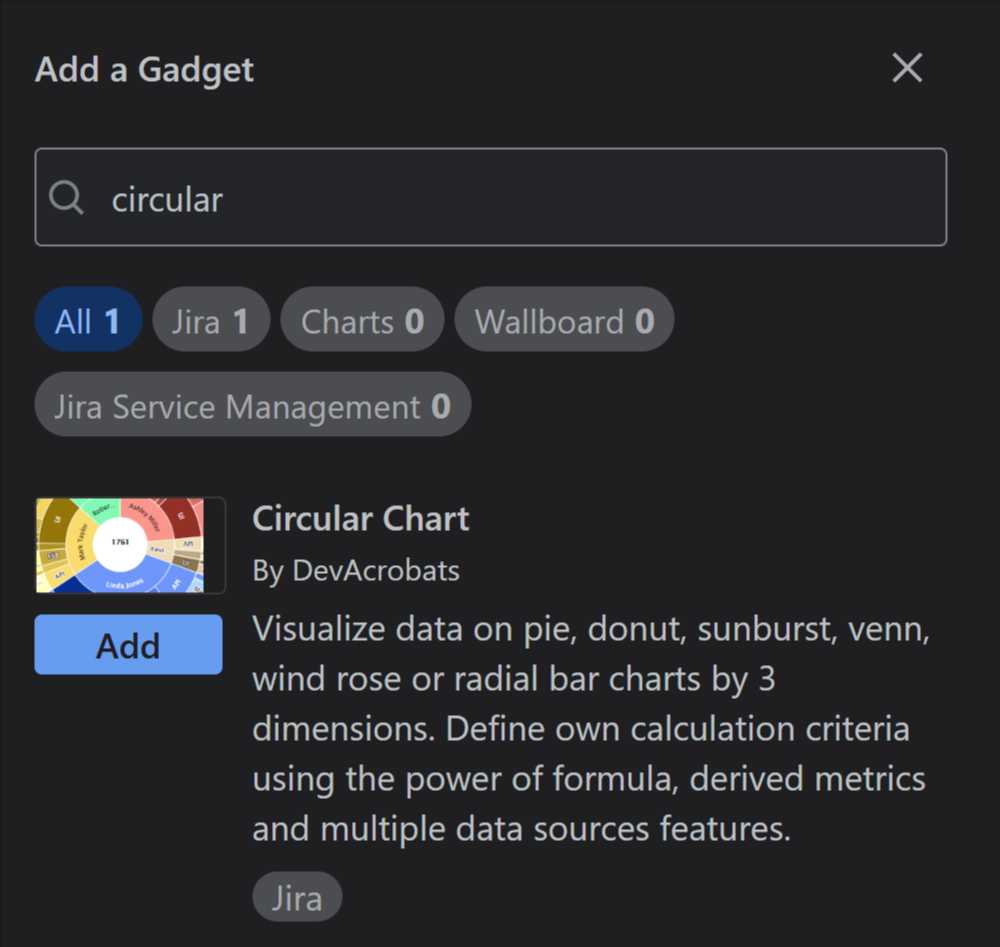This screenshot has height=947, width=1000.
Task: Open the Circular Chart preview thumbnail
Action: point(130,545)
